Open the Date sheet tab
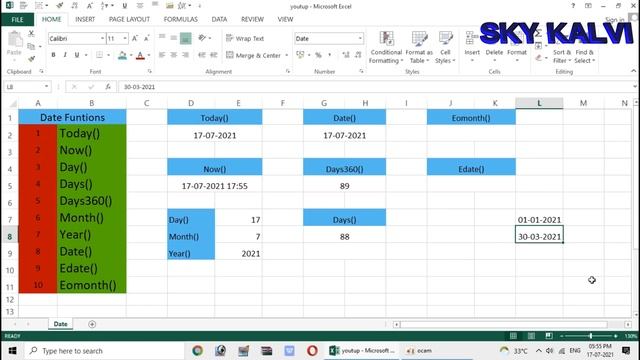The image size is (640, 360). click(x=60, y=324)
